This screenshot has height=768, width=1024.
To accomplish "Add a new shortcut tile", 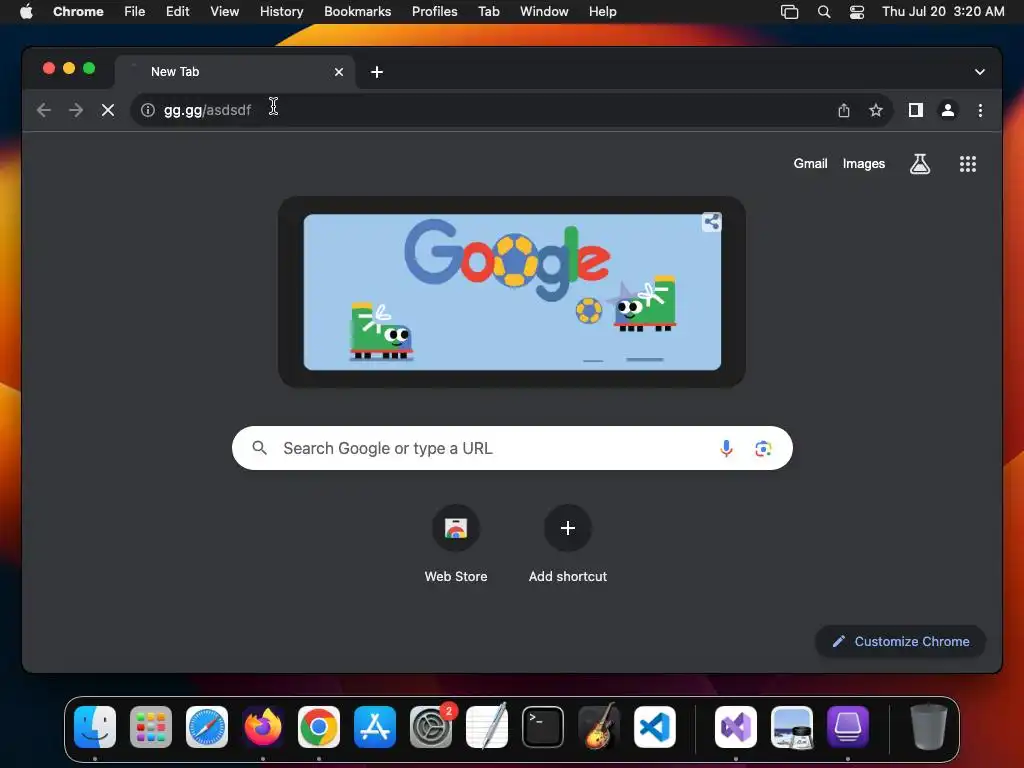I will point(568,543).
